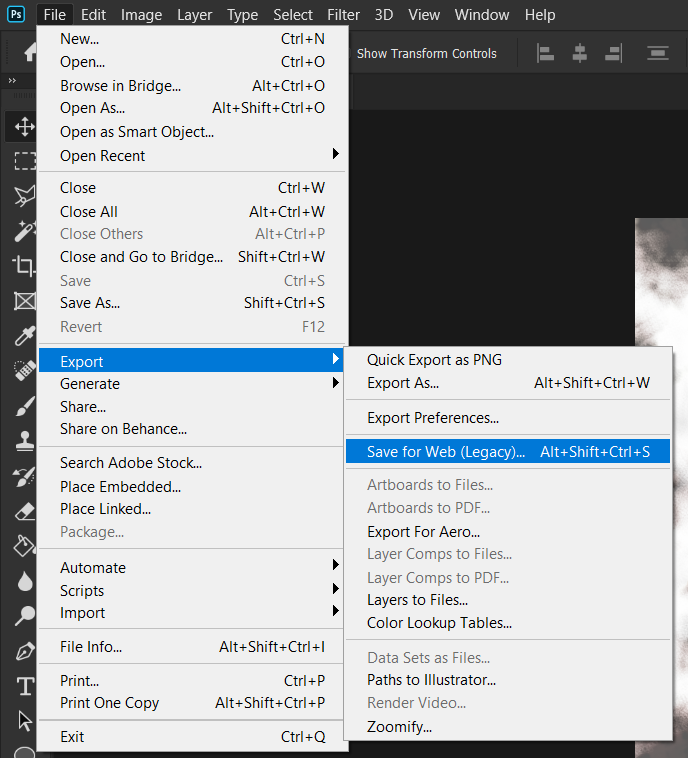Select the Frame tool

[25, 301]
